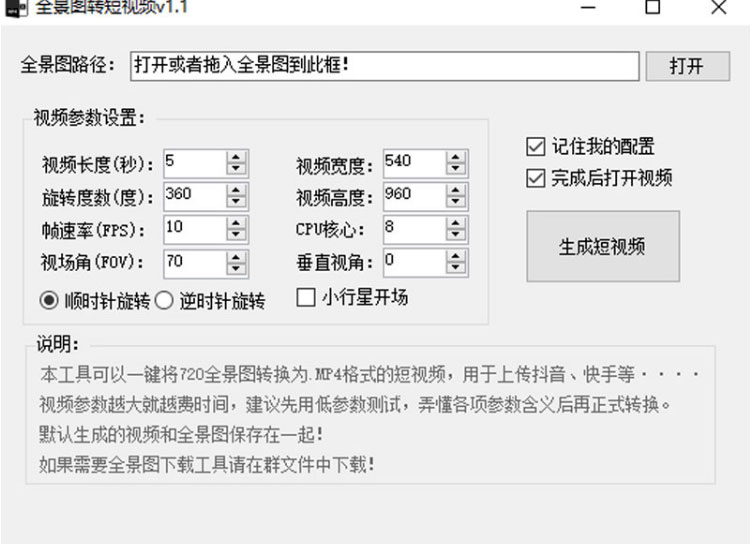Screen dimensions: 756x544
Task: Click the 帧速率(FPS) value field showing 10
Action: click(x=195, y=229)
